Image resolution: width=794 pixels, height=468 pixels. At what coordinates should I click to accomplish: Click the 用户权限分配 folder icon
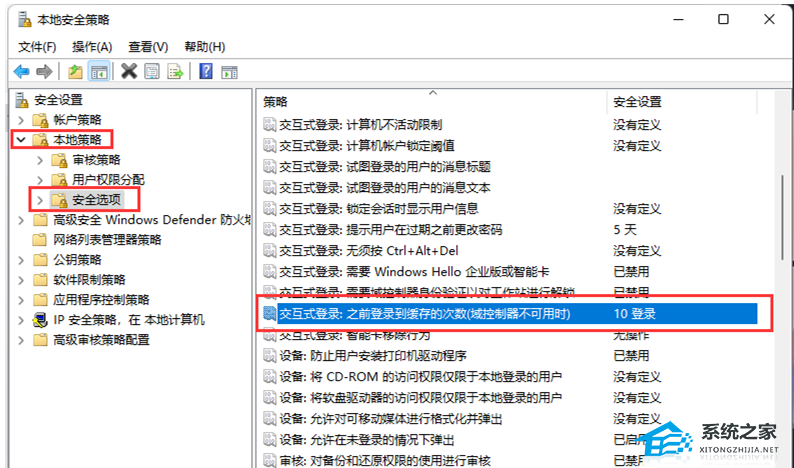coord(59,180)
